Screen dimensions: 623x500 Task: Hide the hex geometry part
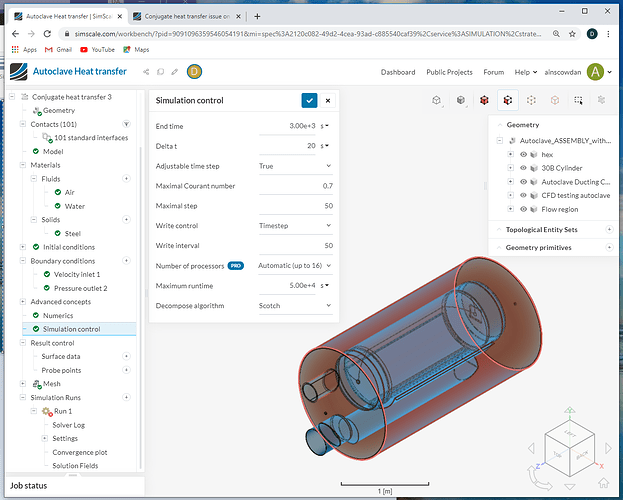pos(522,155)
